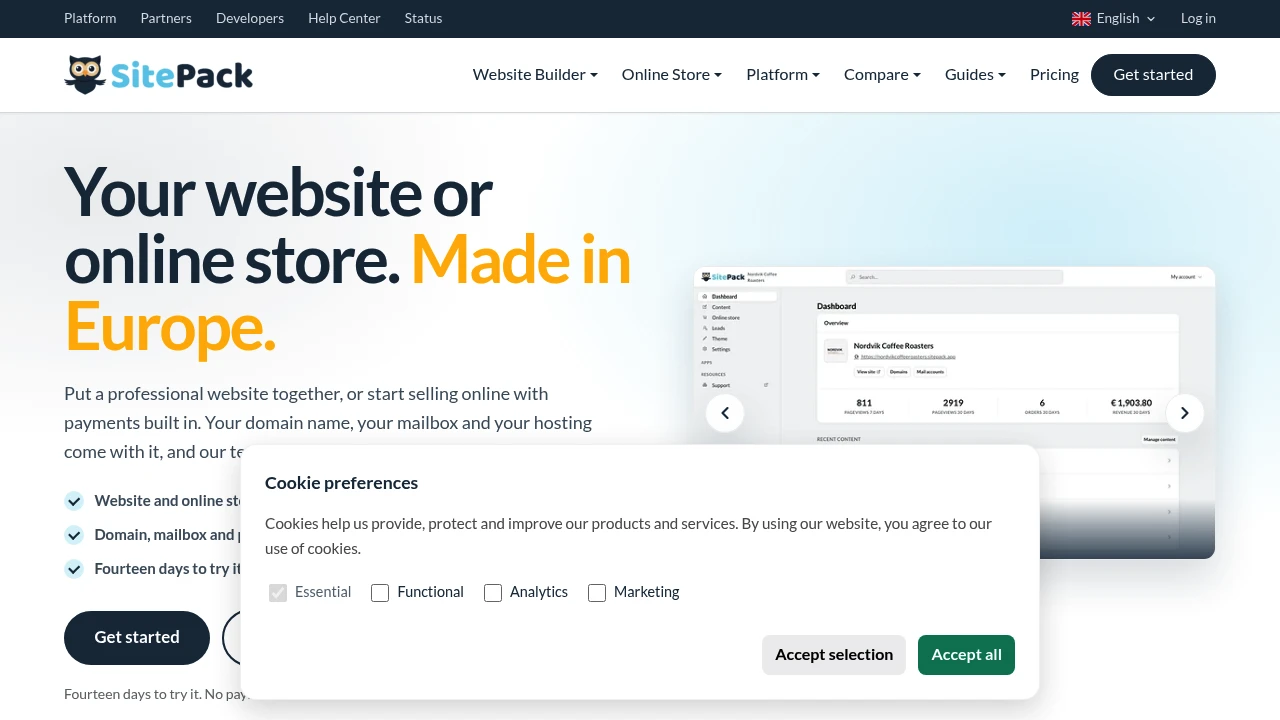Click the Log in link
The height and width of the screenshot is (720, 1280).
point(1198,18)
